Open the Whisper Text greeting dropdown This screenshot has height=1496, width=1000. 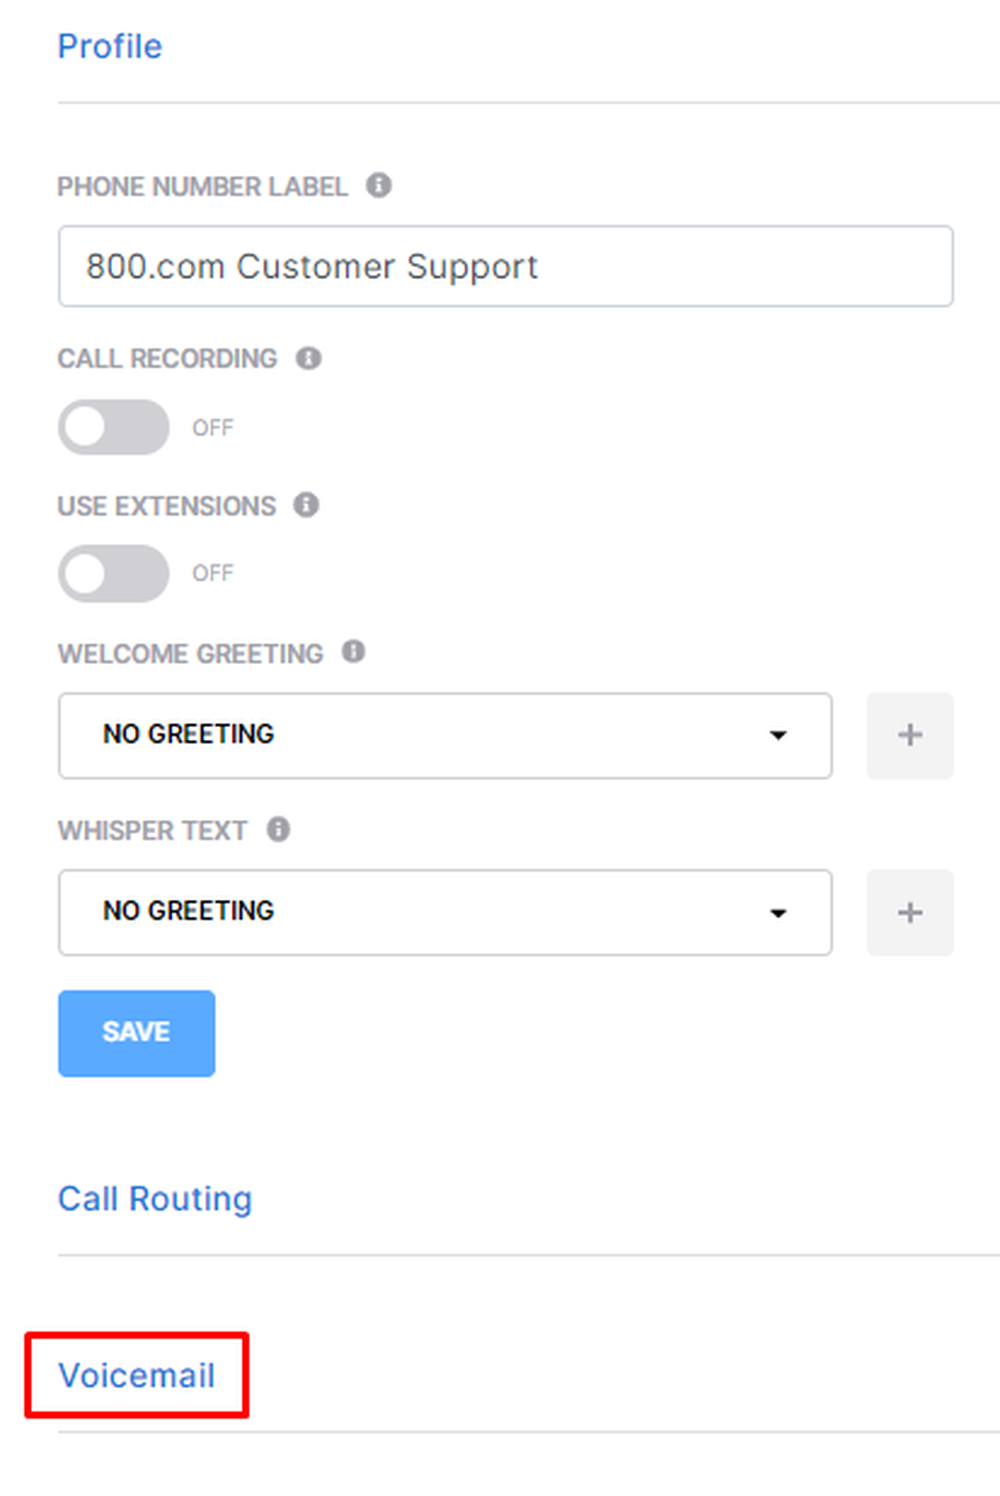[x=778, y=912]
